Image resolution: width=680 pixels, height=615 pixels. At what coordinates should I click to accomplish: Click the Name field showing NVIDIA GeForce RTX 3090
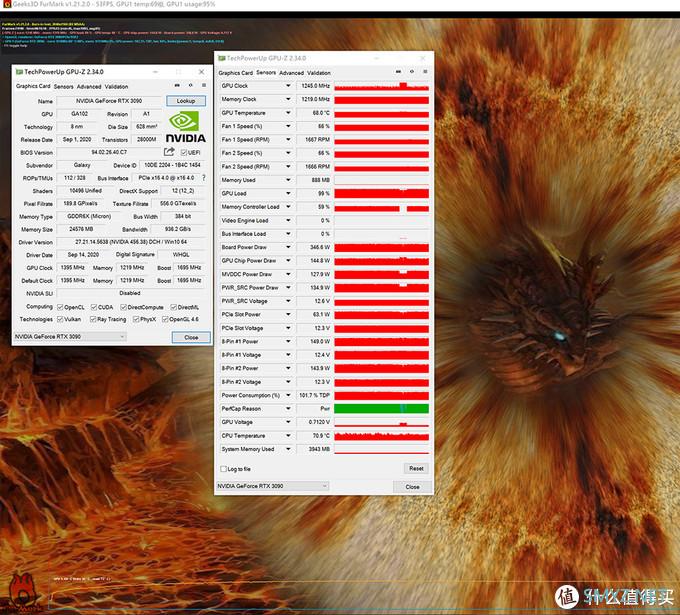coord(109,101)
